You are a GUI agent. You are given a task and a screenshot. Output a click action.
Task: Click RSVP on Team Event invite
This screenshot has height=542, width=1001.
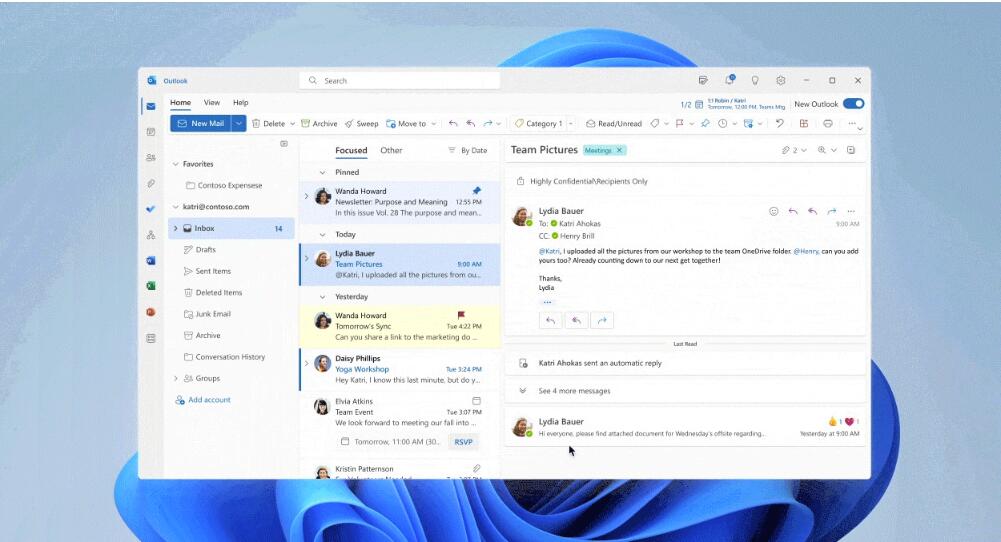463,442
